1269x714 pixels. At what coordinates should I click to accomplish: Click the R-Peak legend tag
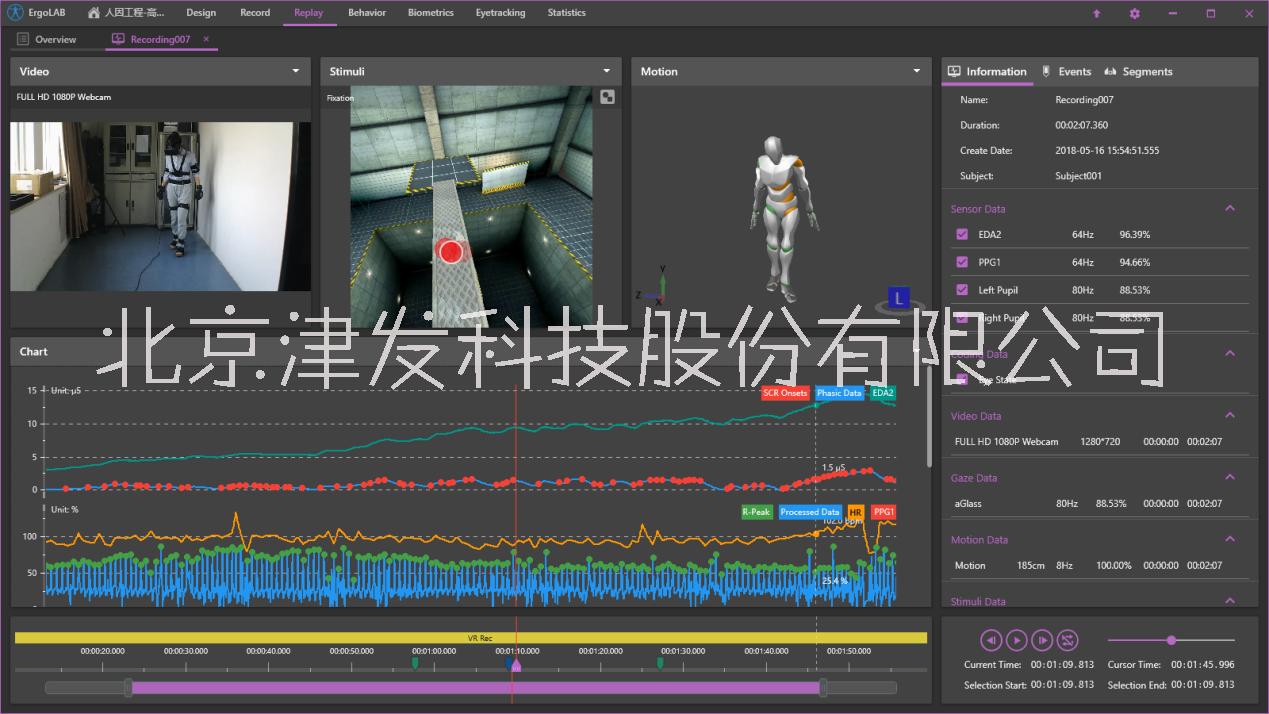(757, 512)
